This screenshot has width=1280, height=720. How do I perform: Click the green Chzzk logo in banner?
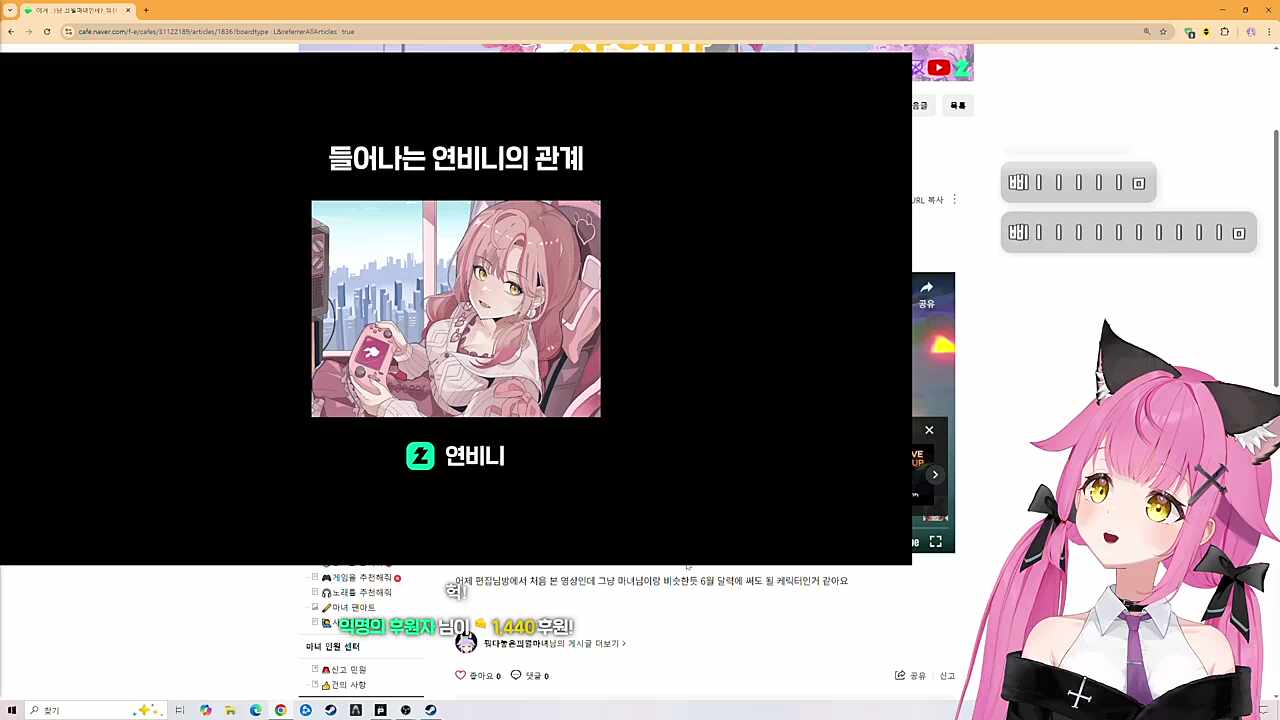coord(962,68)
